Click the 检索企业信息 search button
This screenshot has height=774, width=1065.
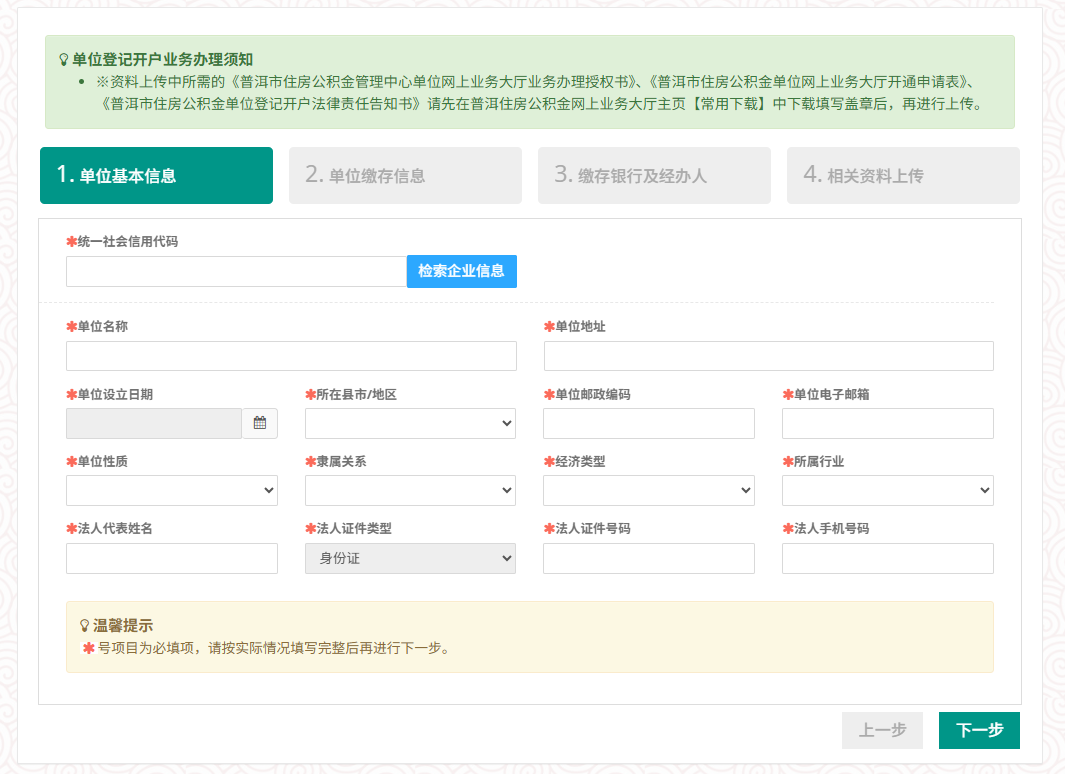[461, 271]
